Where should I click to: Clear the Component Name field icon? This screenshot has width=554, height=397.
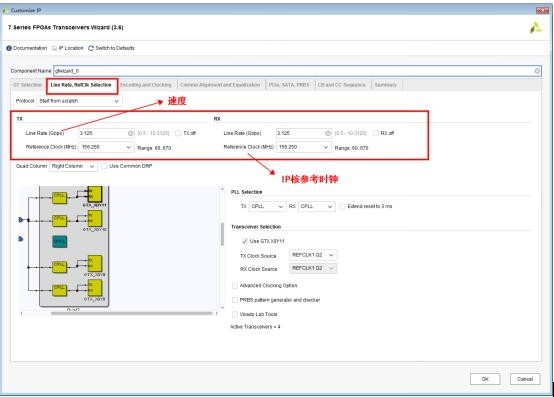pyautogui.click(x=537, y=71)
